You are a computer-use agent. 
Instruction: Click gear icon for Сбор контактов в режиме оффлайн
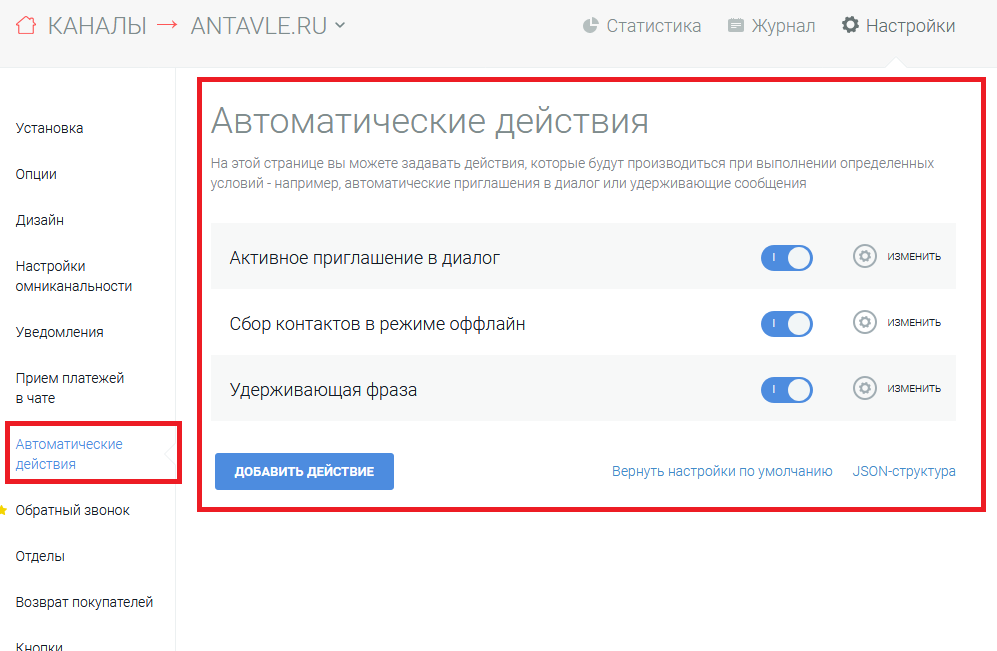click(865, 322)
